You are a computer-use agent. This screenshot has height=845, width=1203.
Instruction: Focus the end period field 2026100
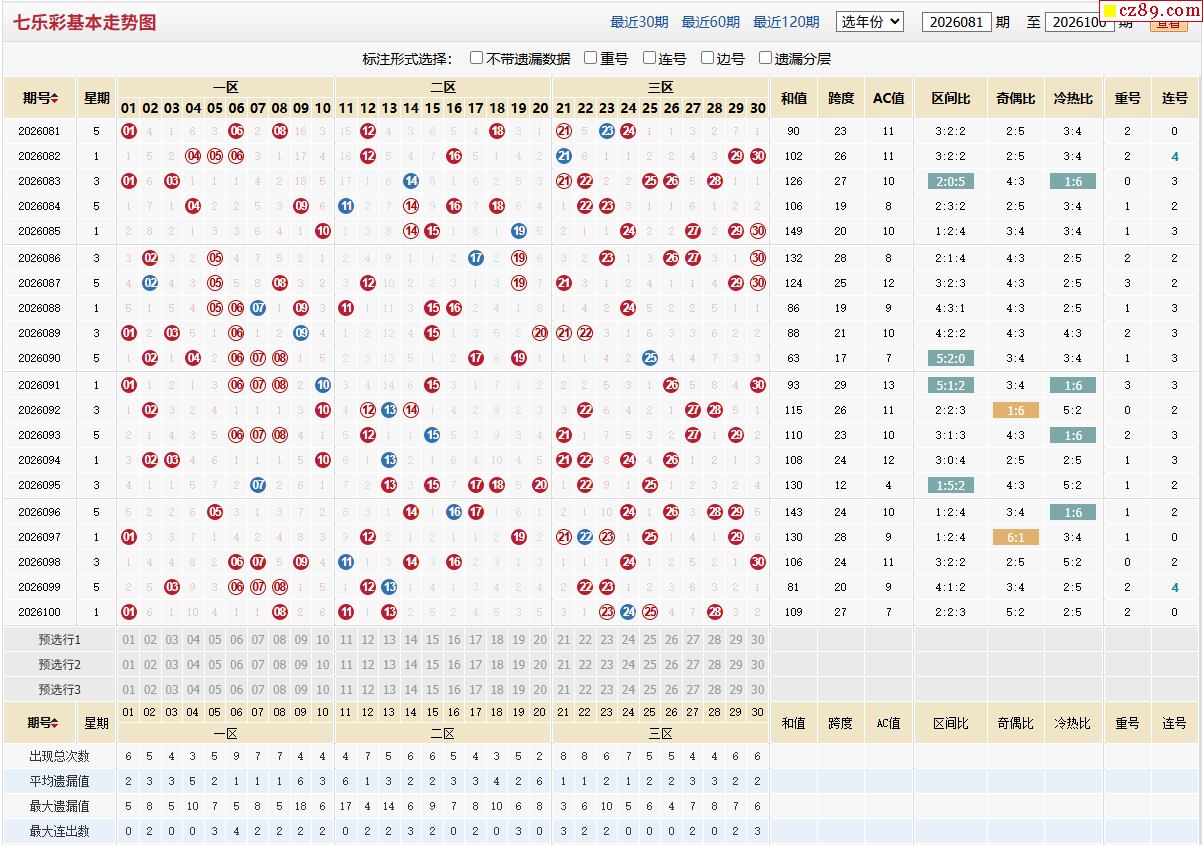coord(1079,22)
